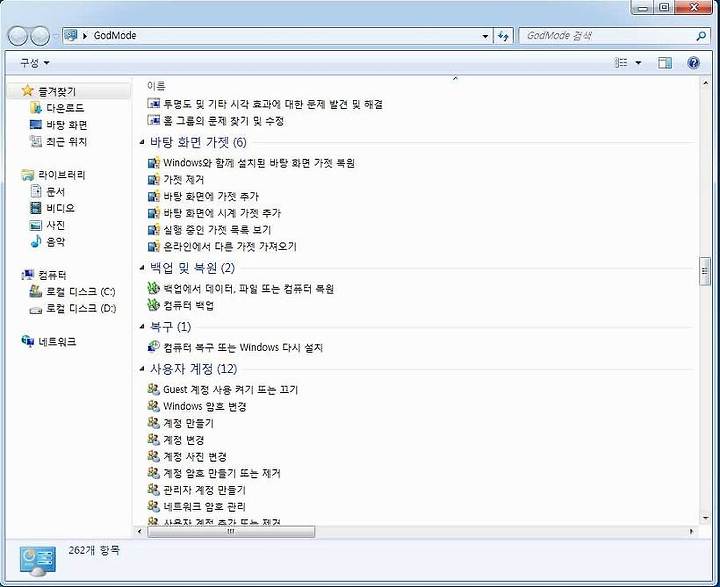Select 계정 암호 만들기 또는 제거
The image size is (720, 587).
coord(222,473)
